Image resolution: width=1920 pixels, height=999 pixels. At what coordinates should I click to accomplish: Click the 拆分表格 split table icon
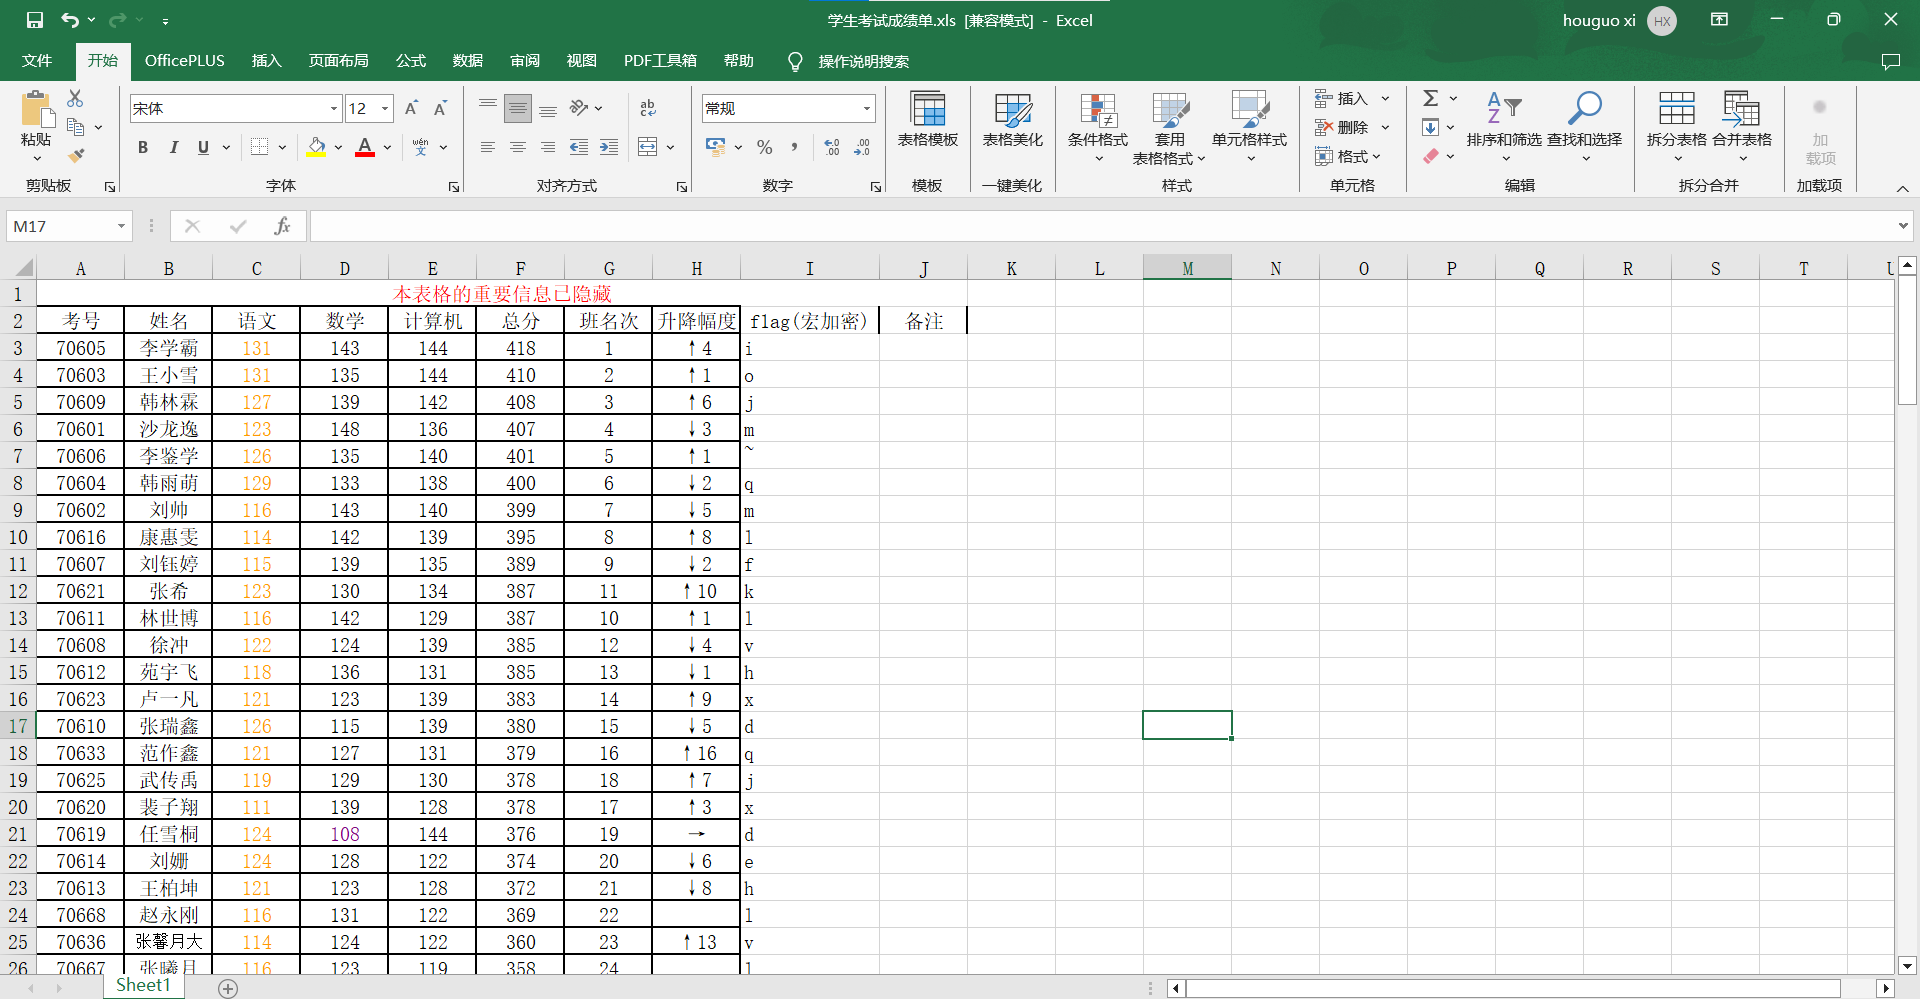1677,128
